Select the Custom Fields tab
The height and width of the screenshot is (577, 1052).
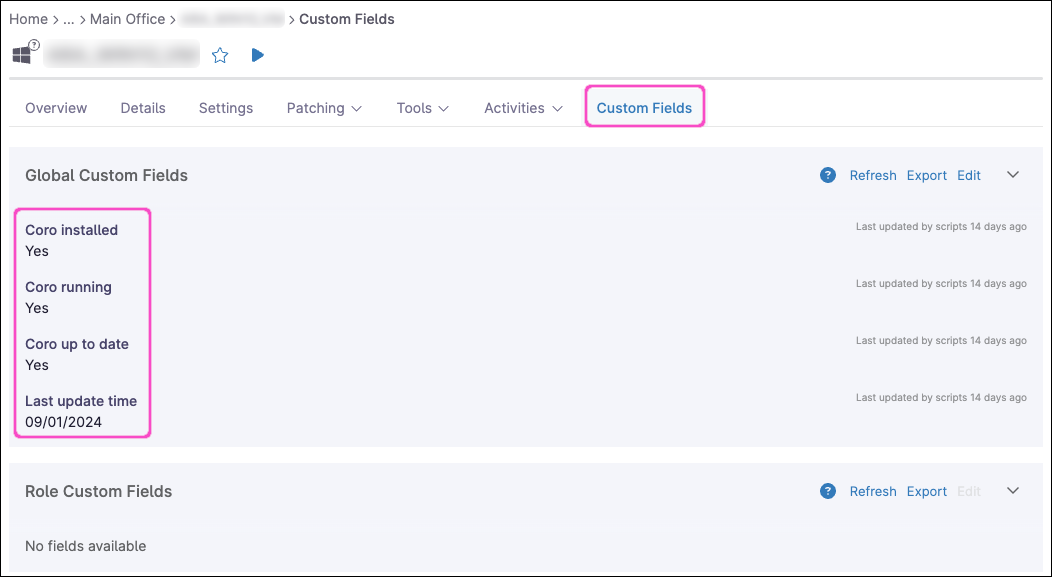[x=644, y=108]
